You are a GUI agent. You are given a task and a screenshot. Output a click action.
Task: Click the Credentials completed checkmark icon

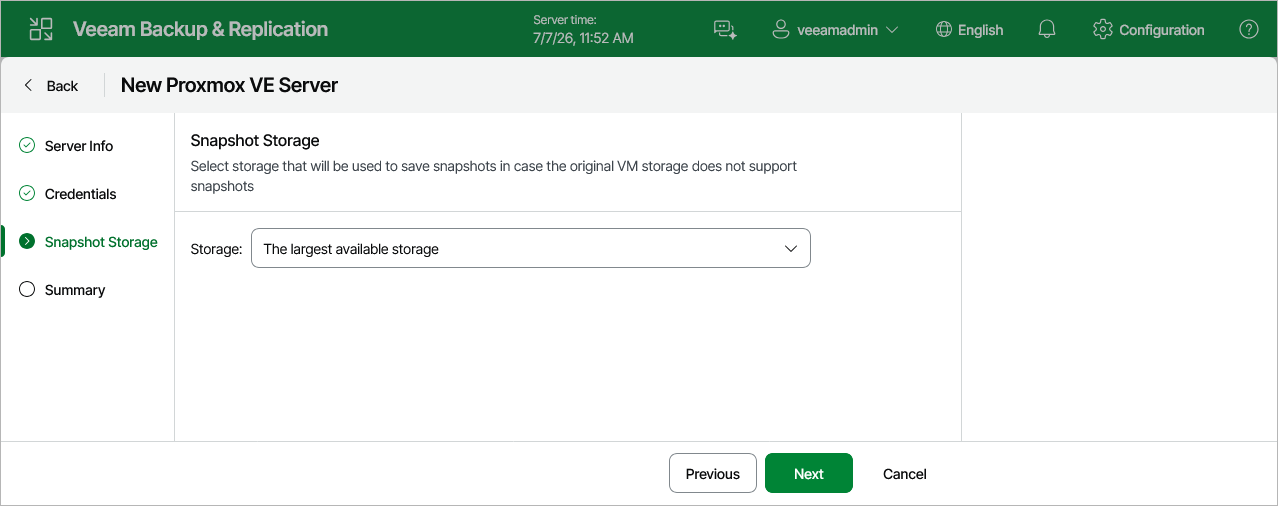[27, 194]
